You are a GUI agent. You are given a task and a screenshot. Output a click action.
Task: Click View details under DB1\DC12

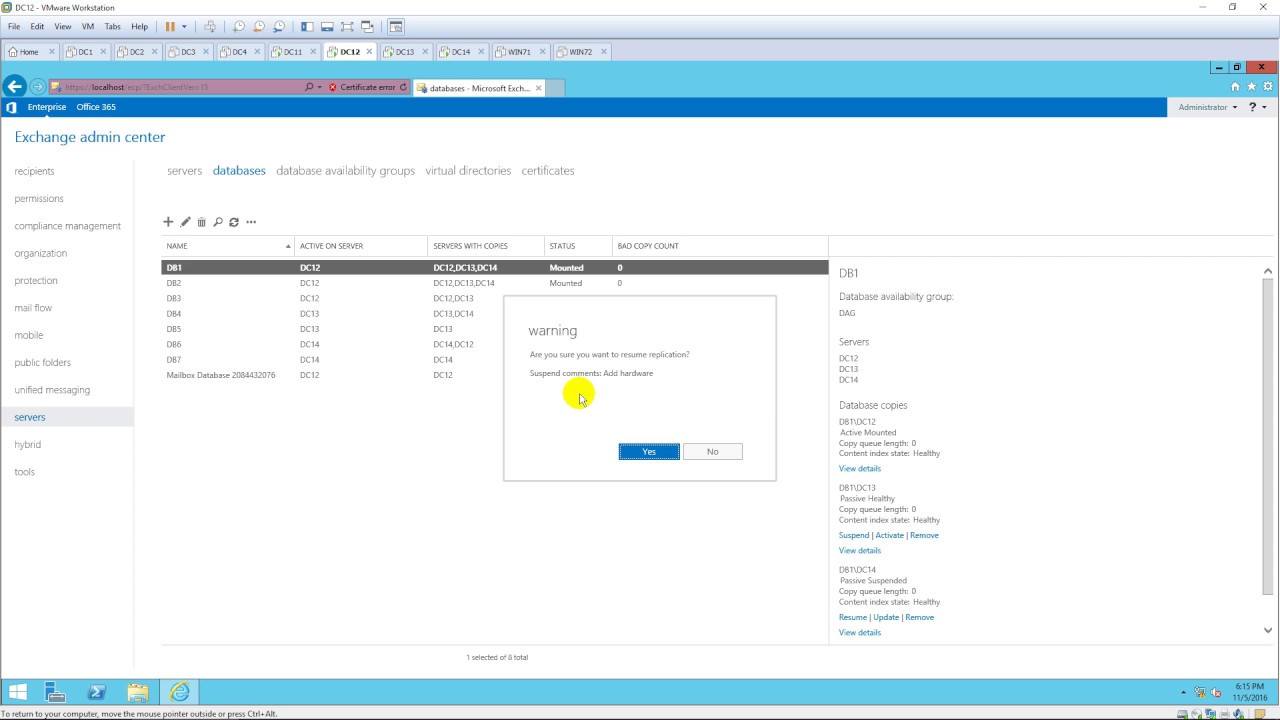pyautogui.click(x=860, y=468)
